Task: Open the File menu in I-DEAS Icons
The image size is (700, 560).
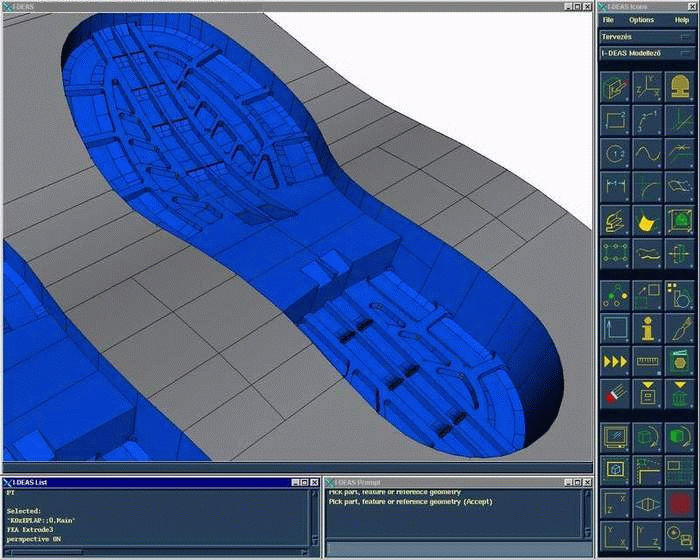Action: pyautogui.click(x=608, y=20)
